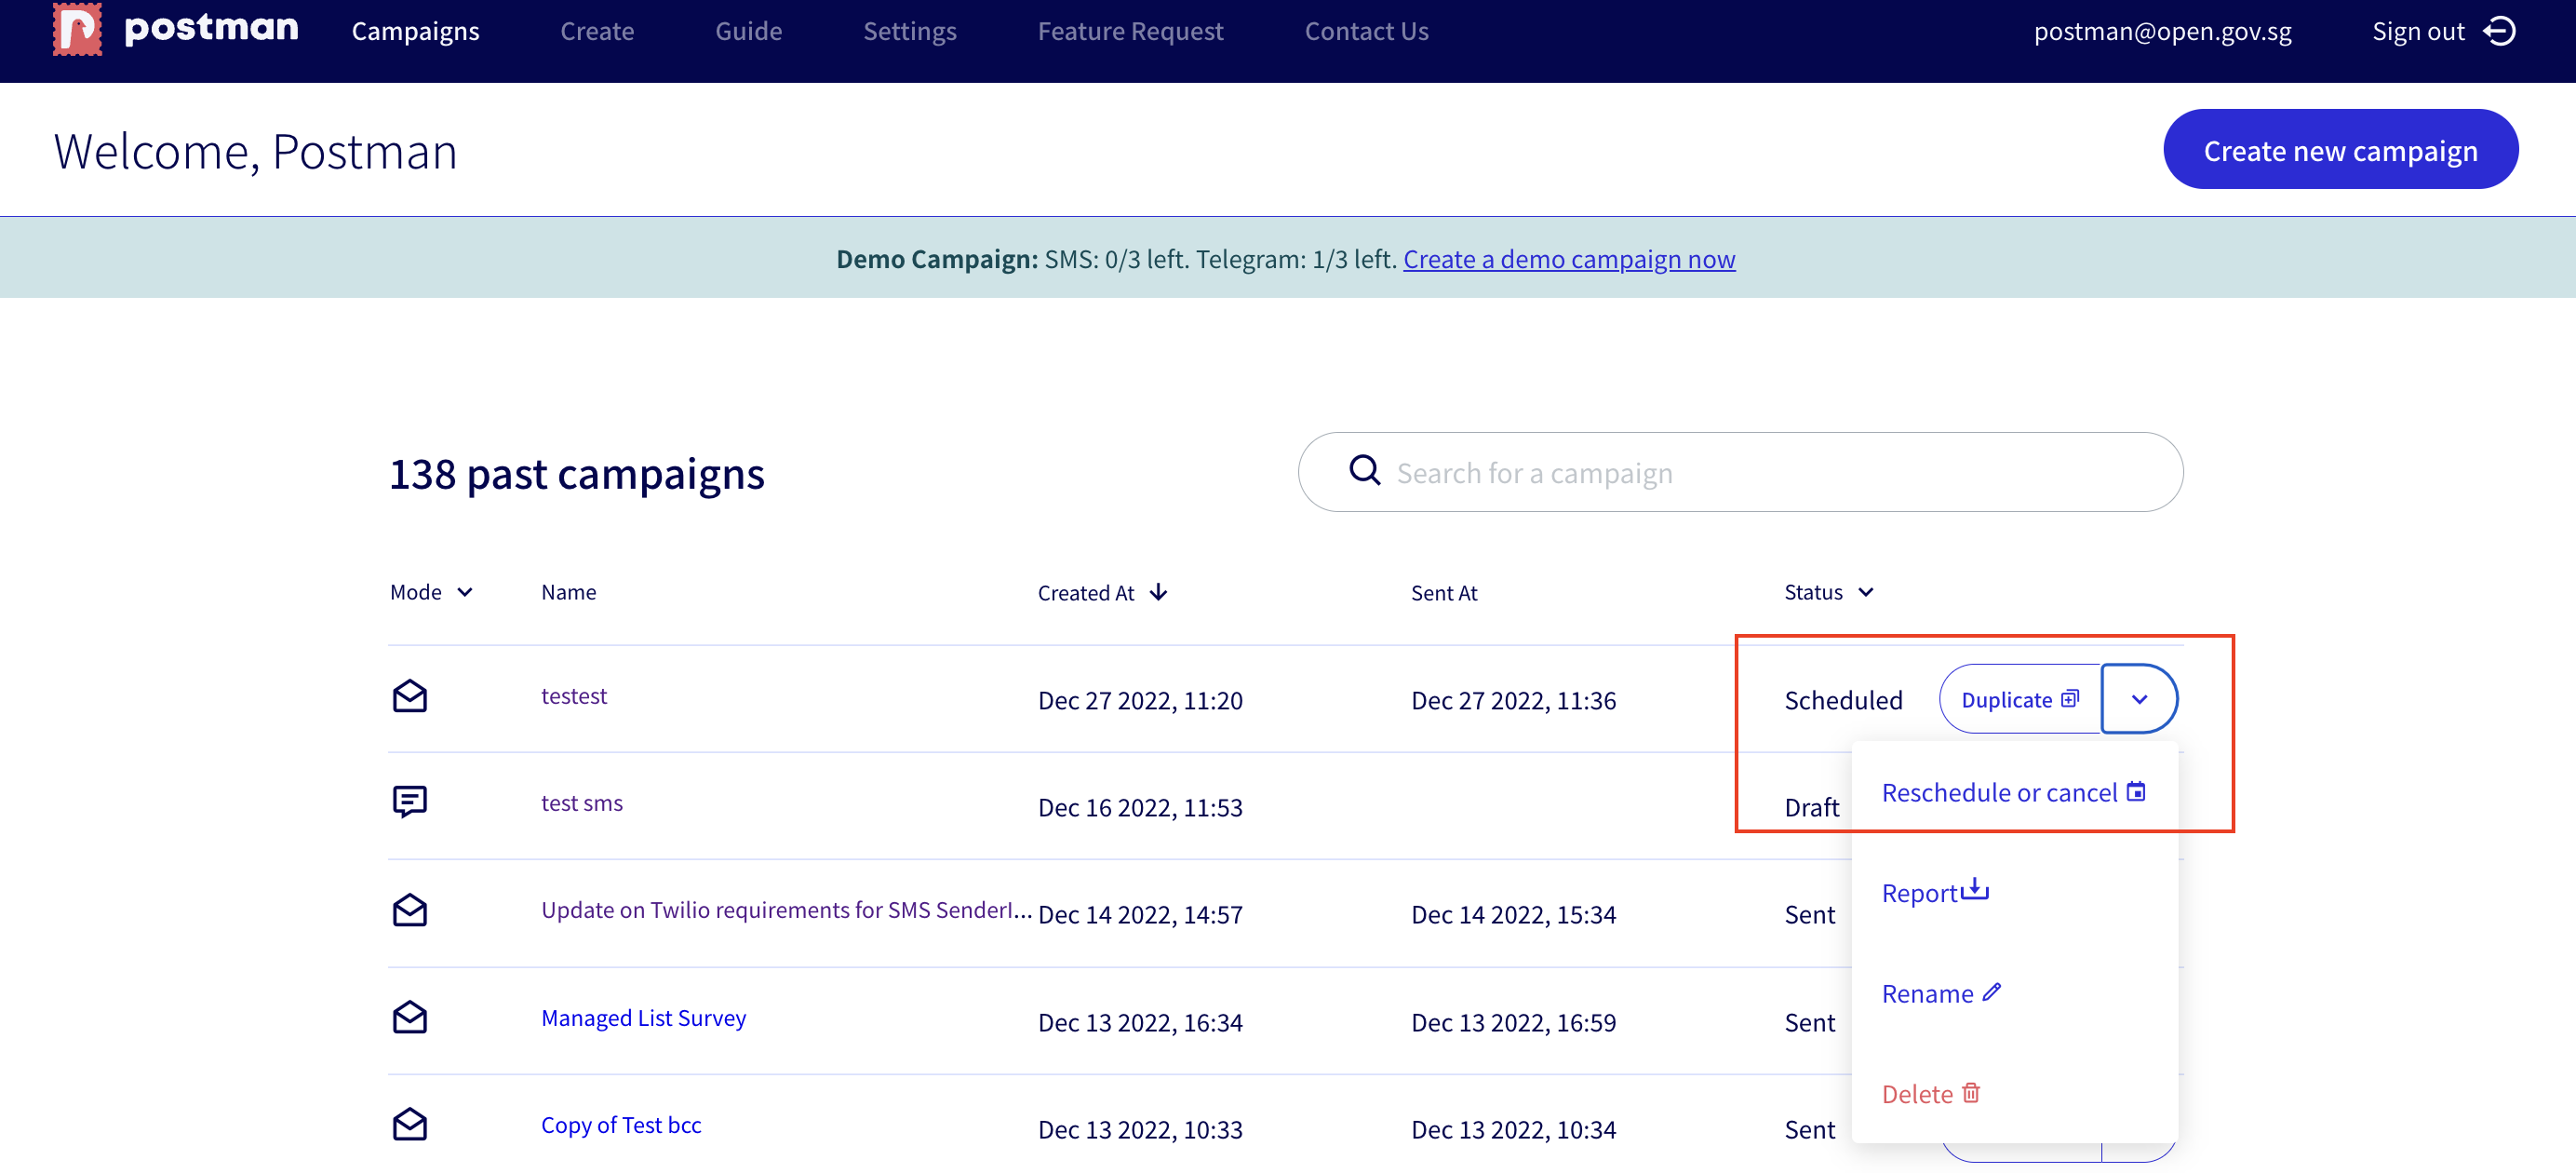Choose Report from the dropdown menu
Screen dimensions: 2576x1173
pyautogui.click(x=1934, y=892)
